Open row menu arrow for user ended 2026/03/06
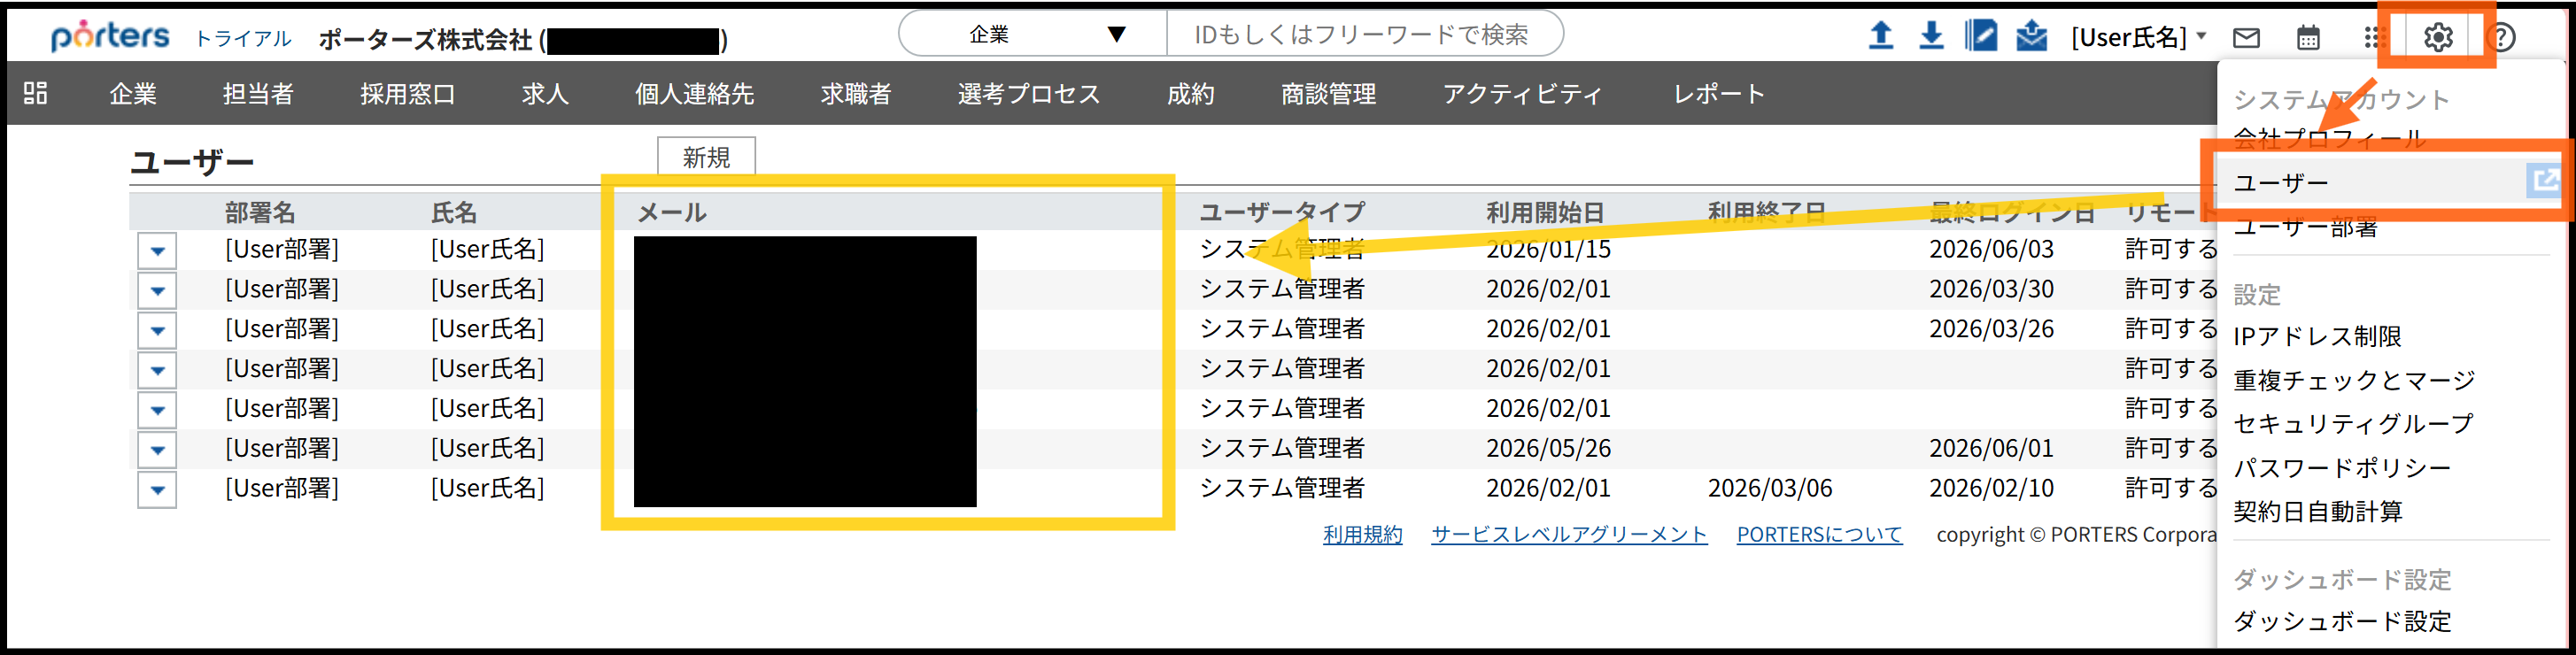 [157, 490]
